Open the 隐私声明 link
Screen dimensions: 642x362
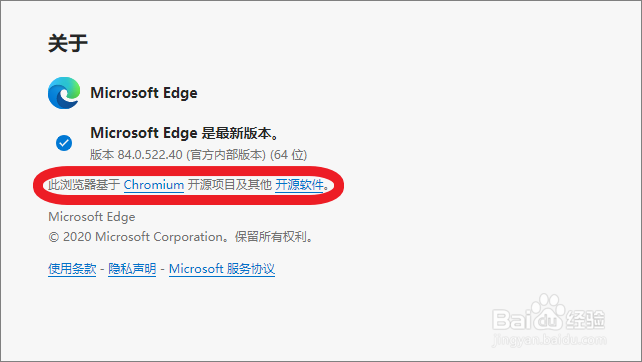(132, 269)
